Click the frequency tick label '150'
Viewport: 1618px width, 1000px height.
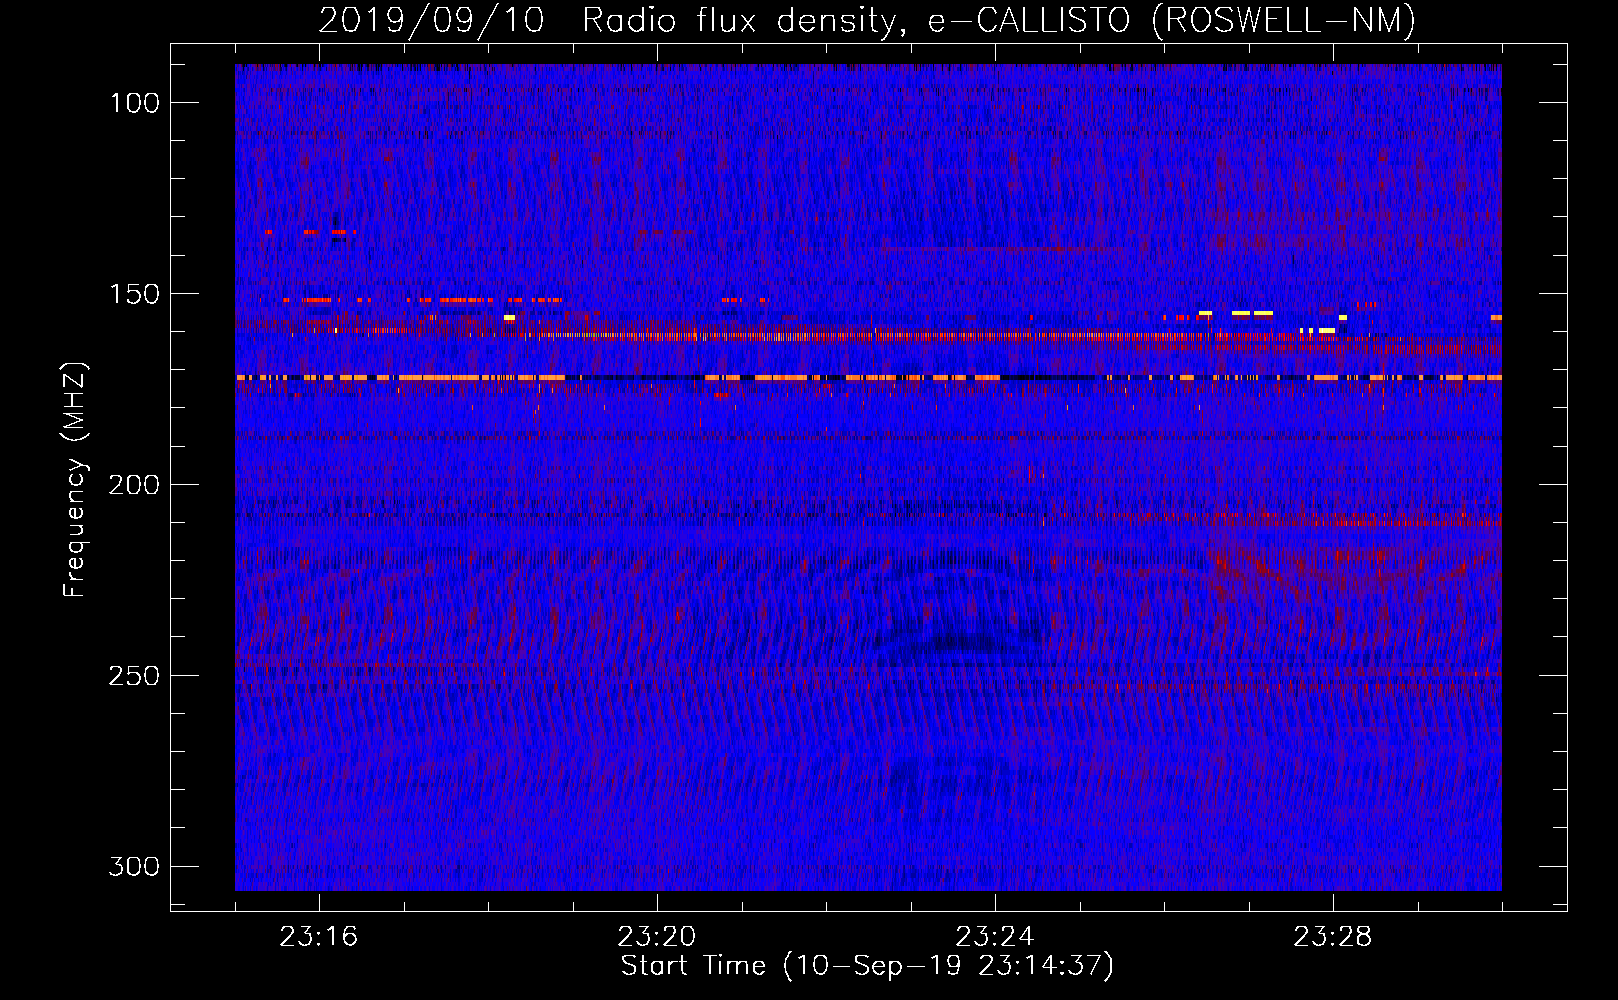pos(135,294)
